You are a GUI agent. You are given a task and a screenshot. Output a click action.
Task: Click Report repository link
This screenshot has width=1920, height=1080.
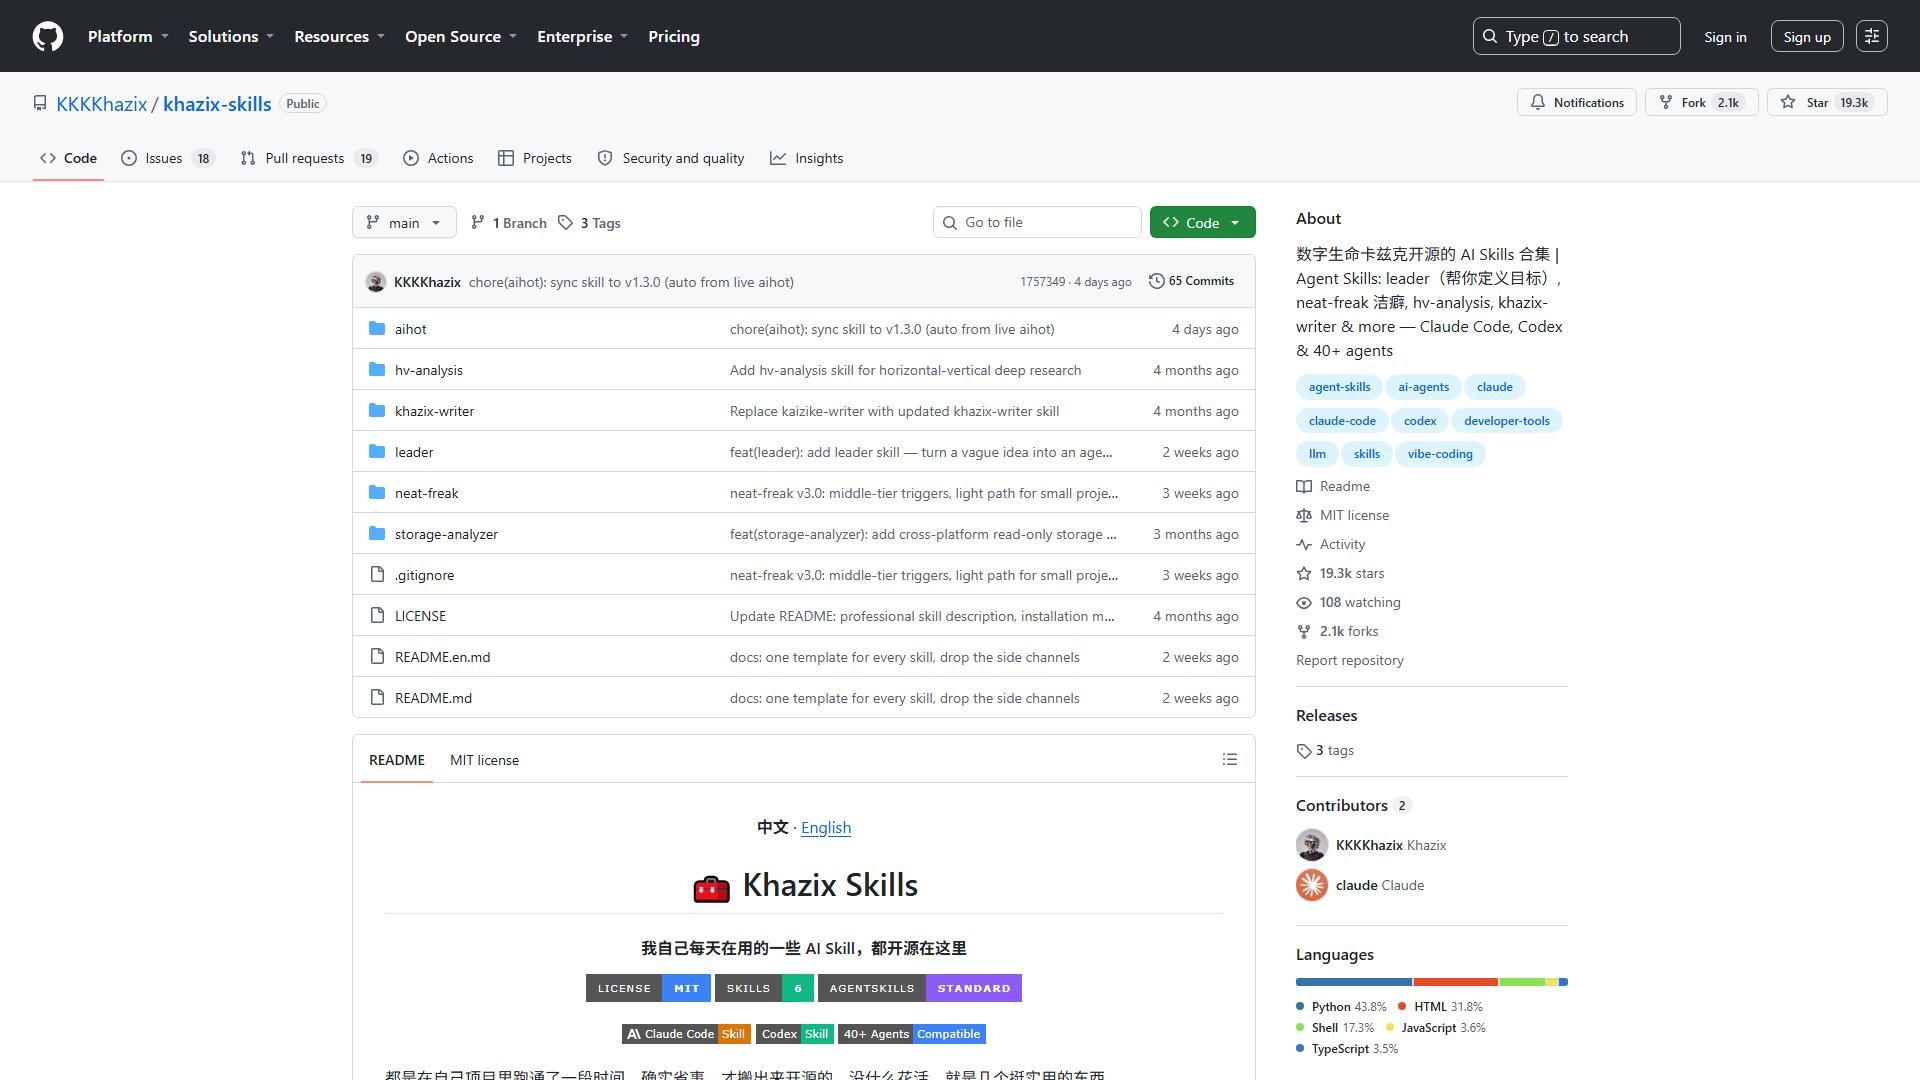pyautogui.click(x=1349, y=661)
